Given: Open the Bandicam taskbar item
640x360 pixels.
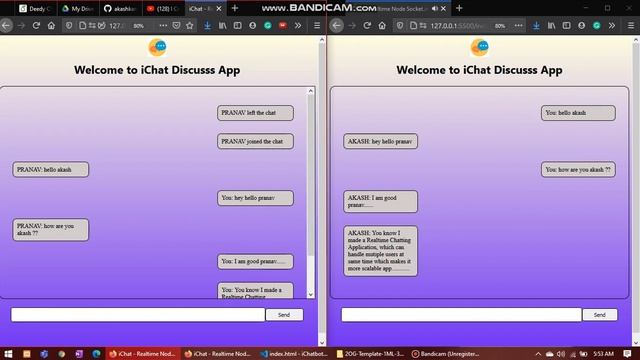Looking at the screenshot, I should tap(445, 354).
